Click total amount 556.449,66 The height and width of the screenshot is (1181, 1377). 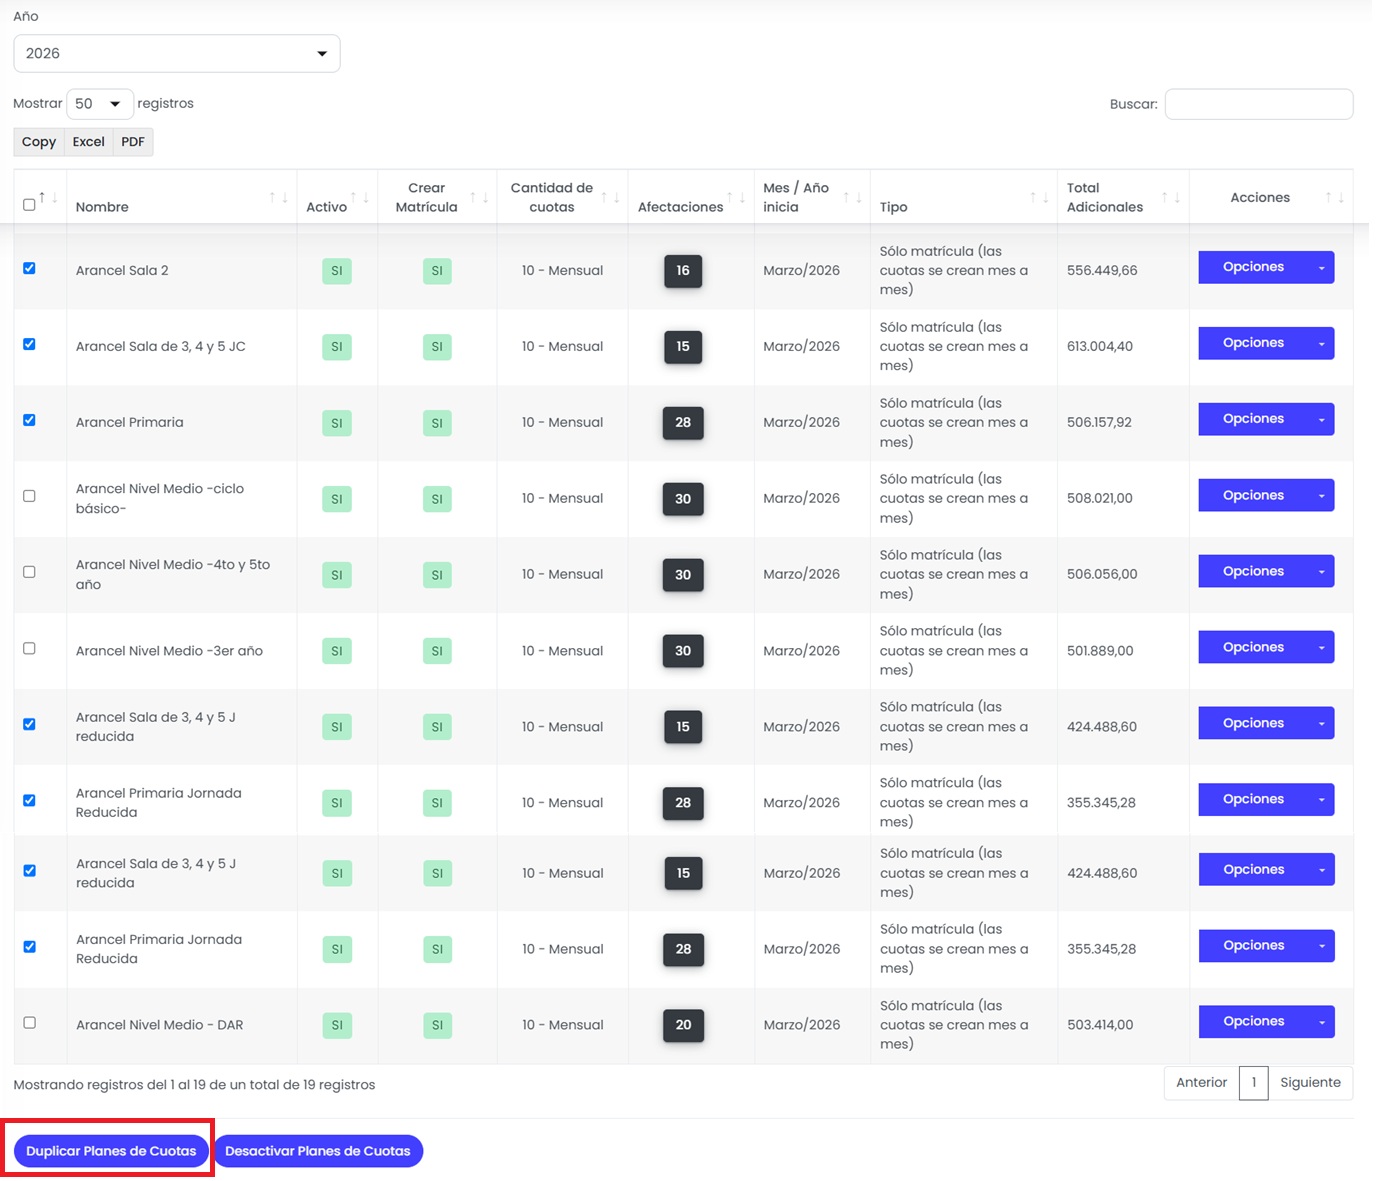[1102, 271]
